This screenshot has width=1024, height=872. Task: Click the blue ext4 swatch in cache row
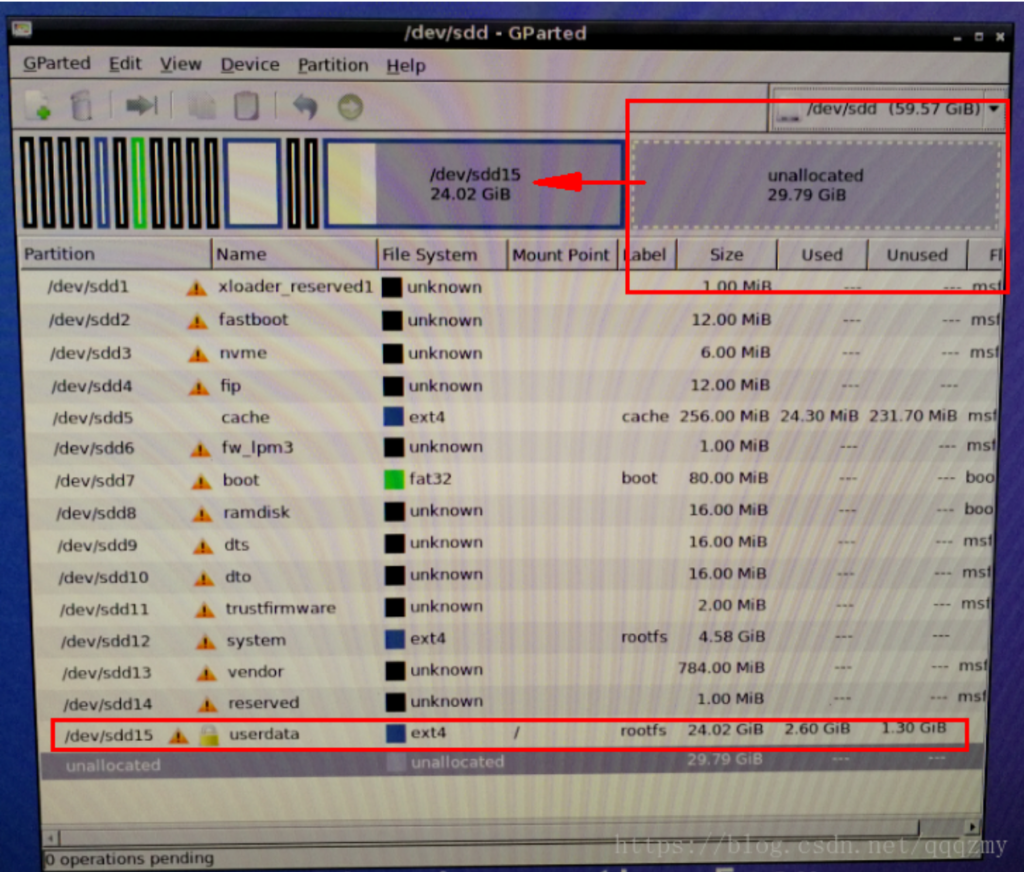coord(393,417)
